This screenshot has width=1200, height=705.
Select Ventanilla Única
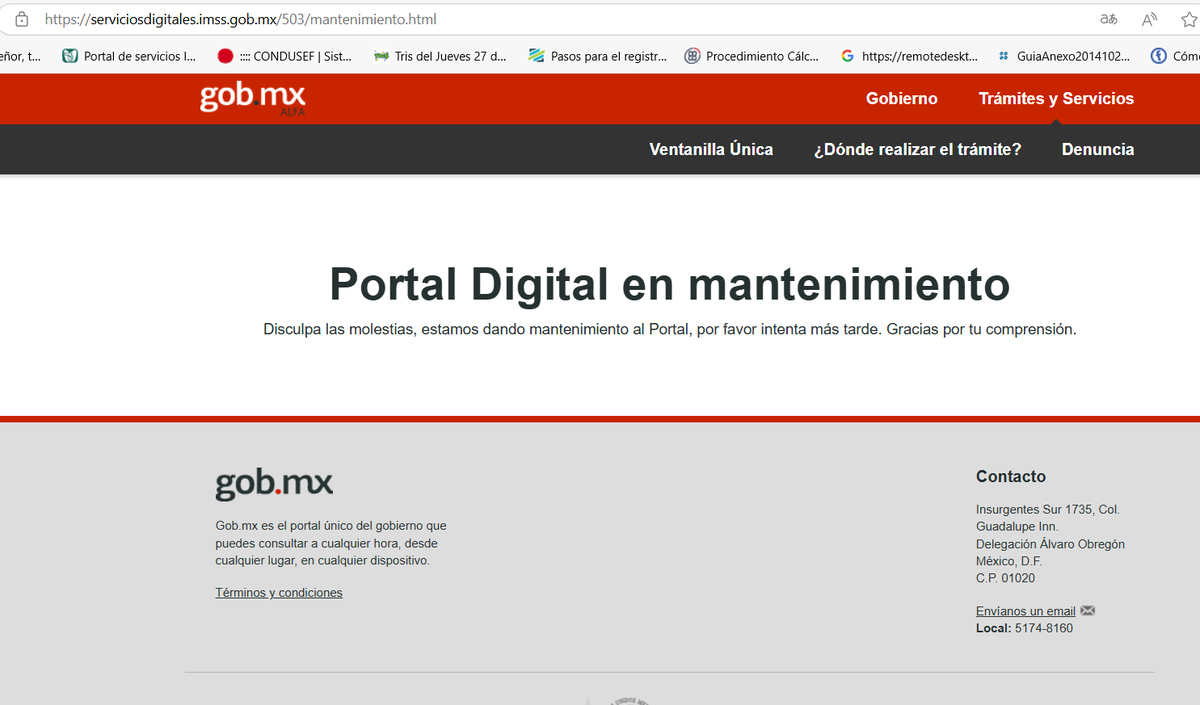coord(711,149)
